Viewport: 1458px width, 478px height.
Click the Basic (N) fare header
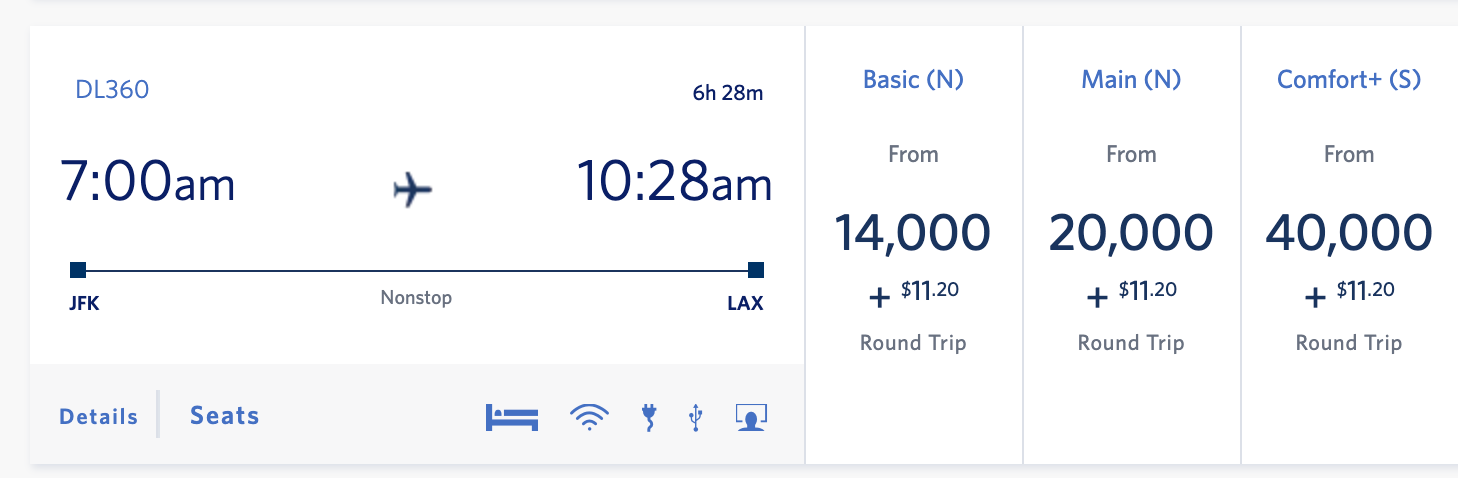913,80
